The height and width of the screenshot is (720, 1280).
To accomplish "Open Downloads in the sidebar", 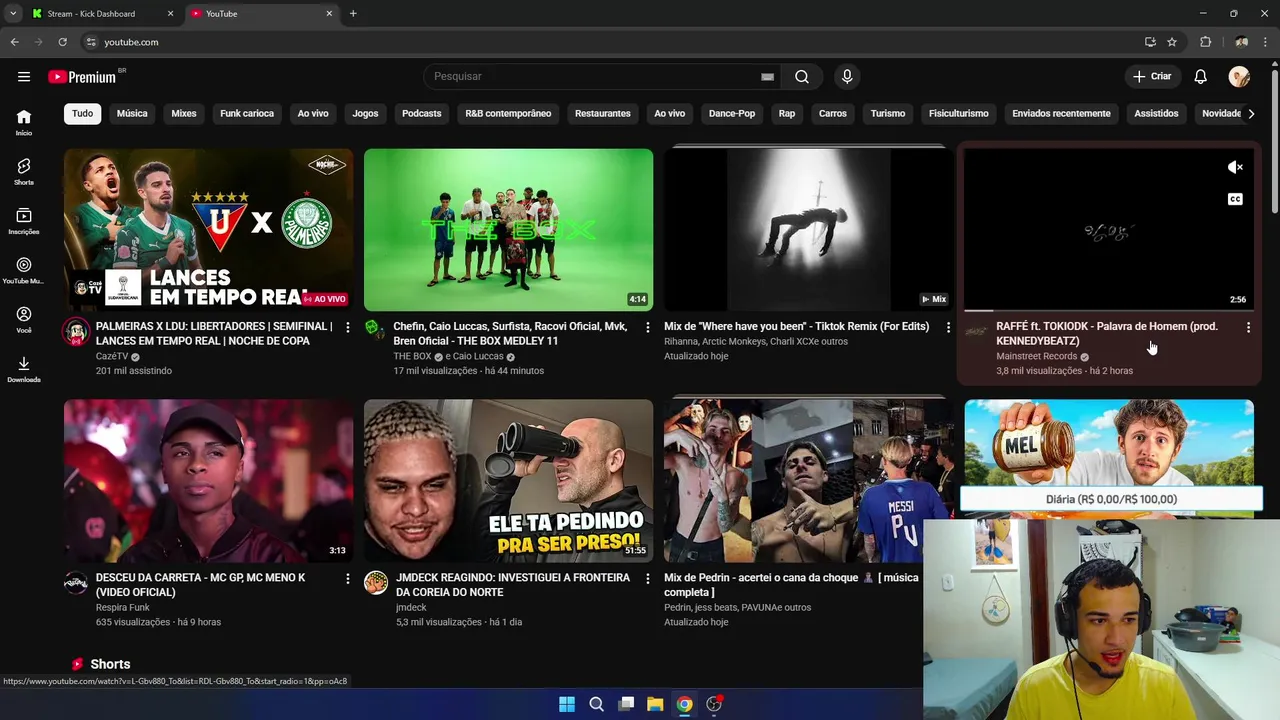I will click(x=24, y=369).
